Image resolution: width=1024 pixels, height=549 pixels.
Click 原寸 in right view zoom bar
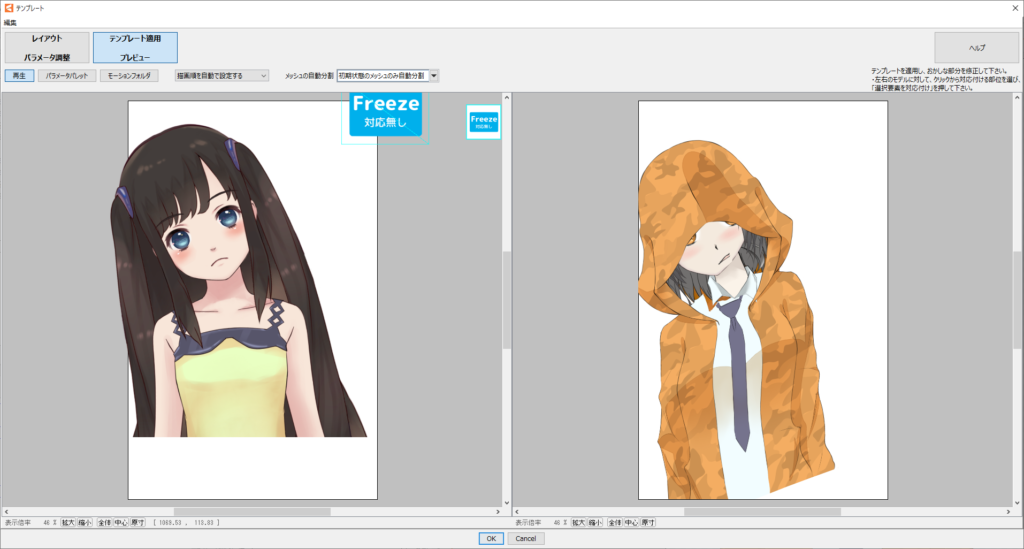click(x=647, y=522)
